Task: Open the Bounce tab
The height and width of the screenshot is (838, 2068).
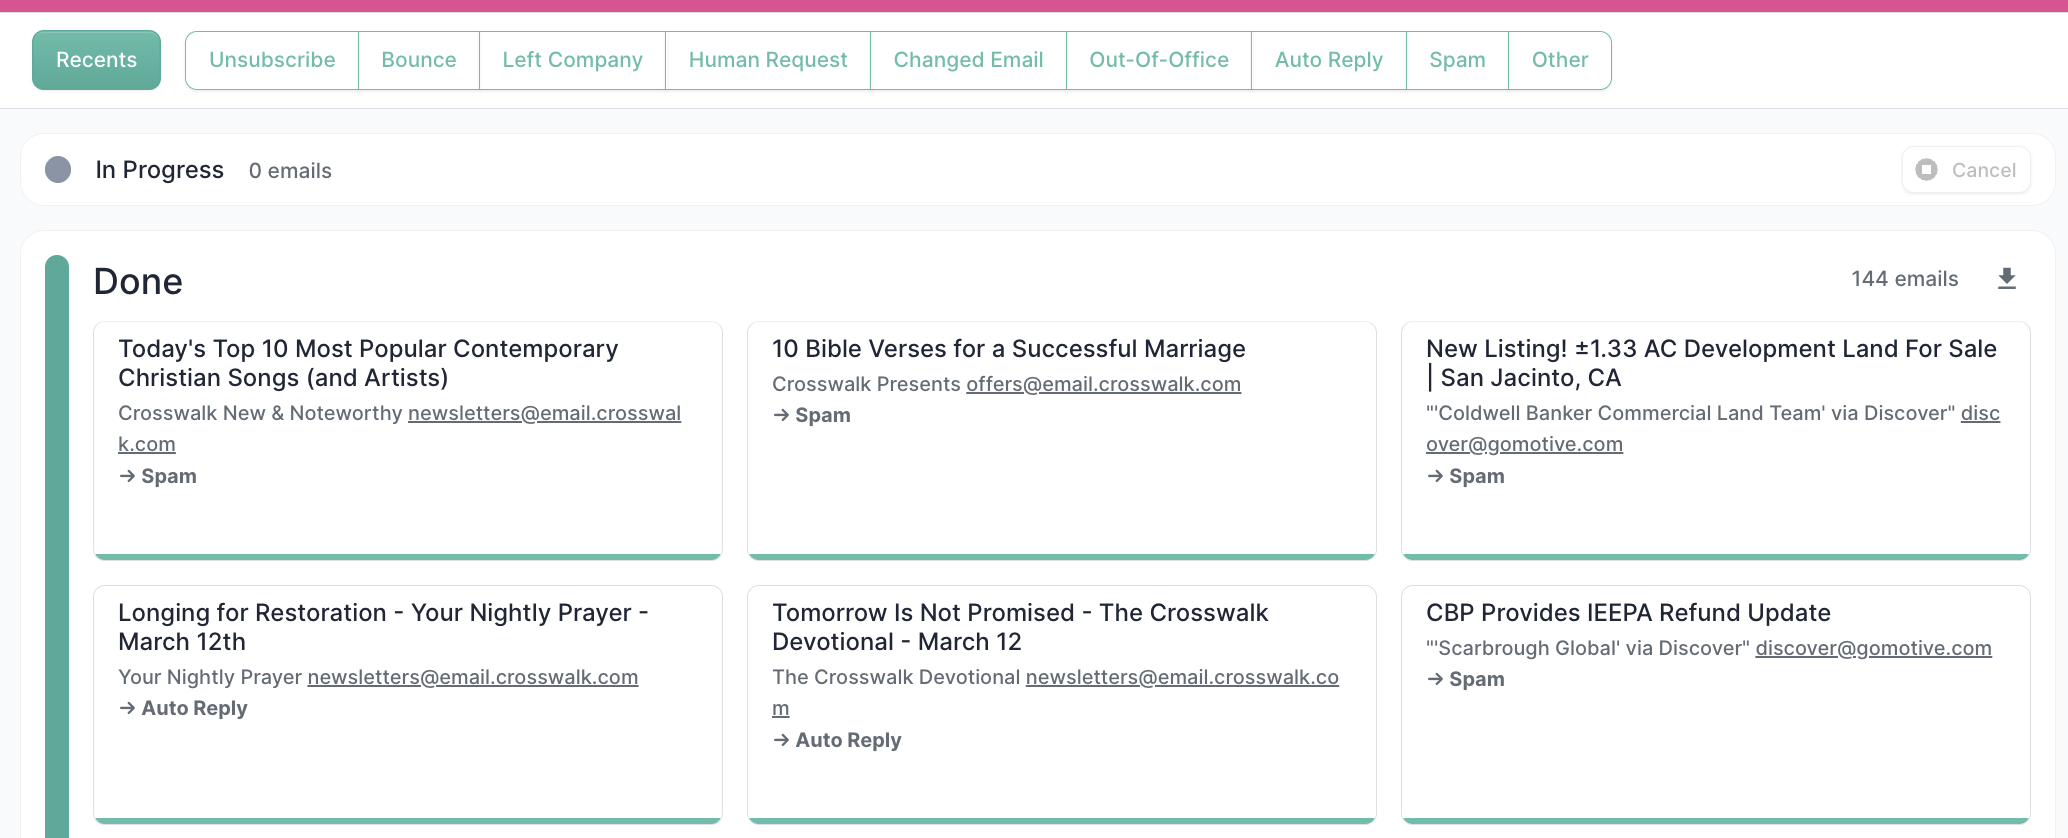Action: [x=419, y=60]
